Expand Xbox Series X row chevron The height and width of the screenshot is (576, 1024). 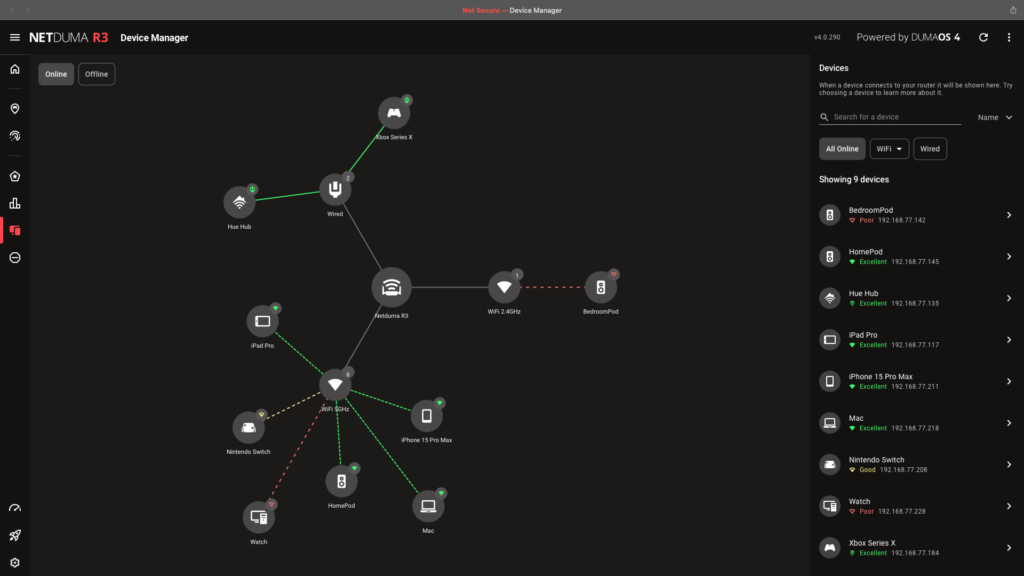[x=1008, y=548]
